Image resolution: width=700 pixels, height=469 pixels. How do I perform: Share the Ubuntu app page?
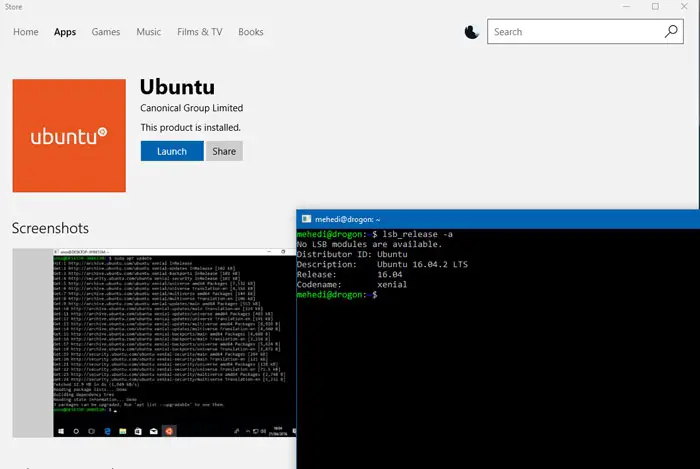224,151
